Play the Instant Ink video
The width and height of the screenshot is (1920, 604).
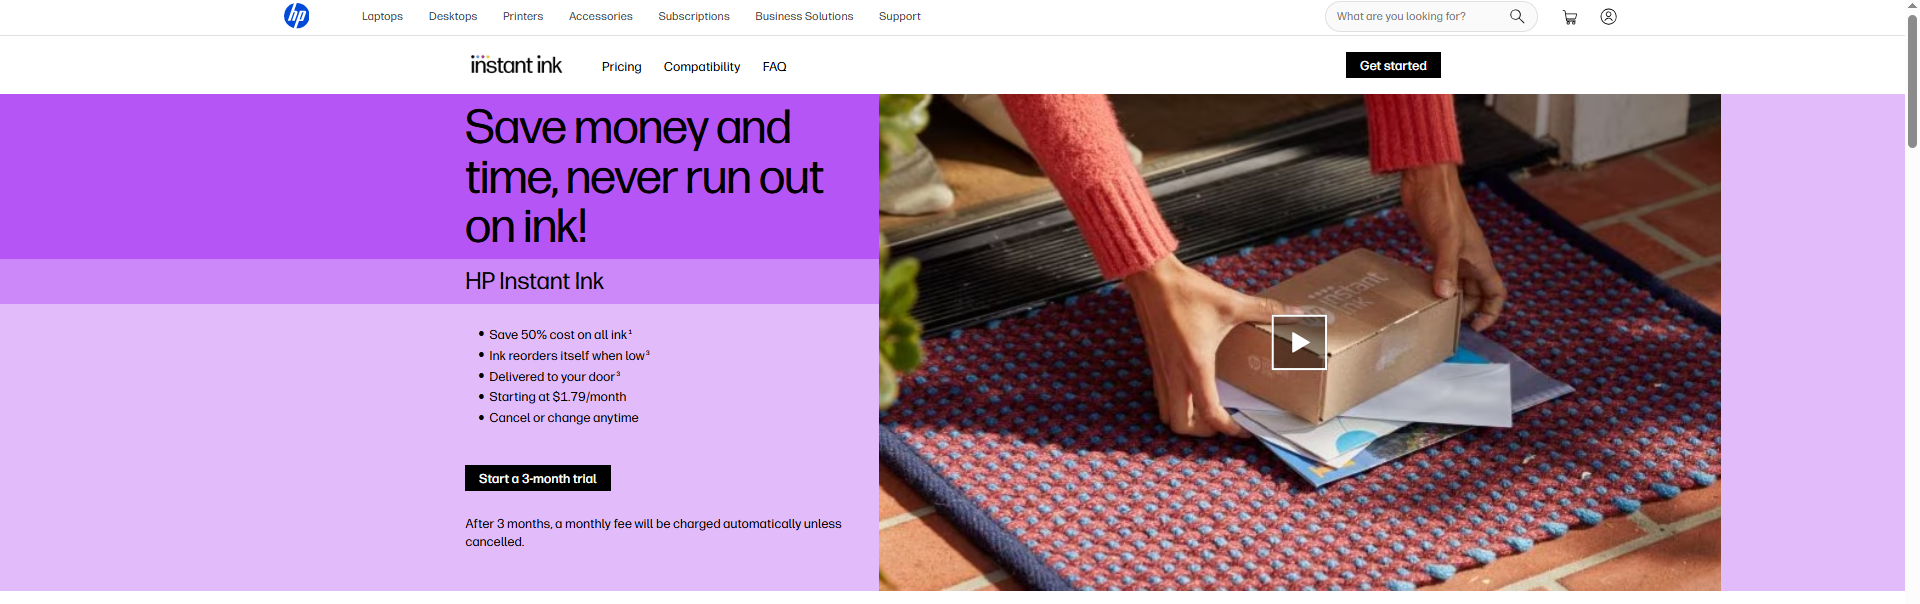coord(1299,342)
